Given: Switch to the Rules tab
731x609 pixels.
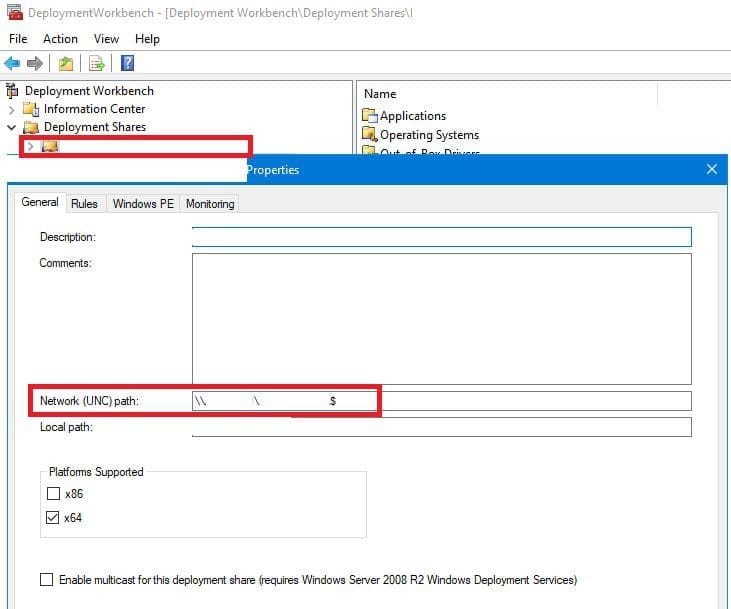Looking at the screenshot, I should click(x=84, y=204).
